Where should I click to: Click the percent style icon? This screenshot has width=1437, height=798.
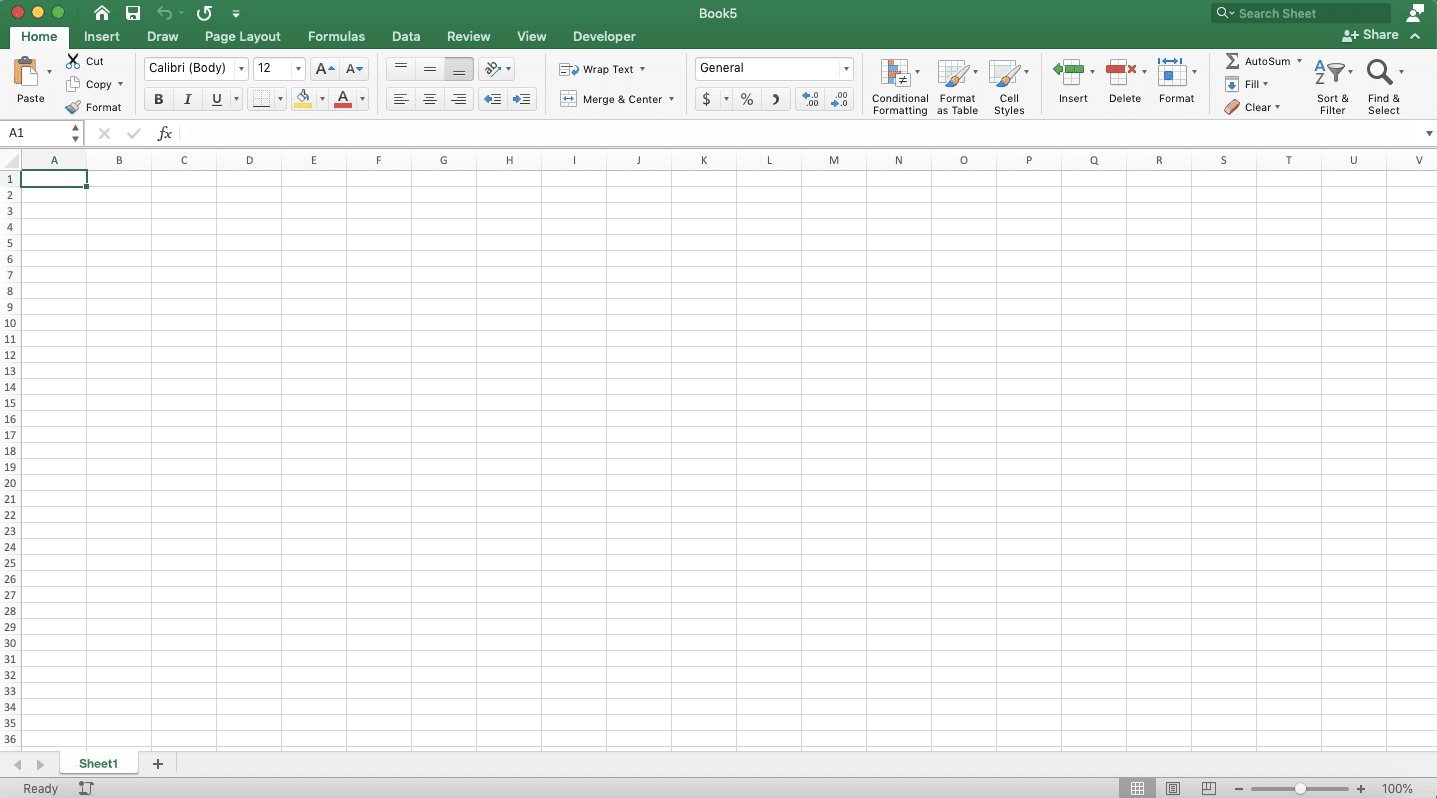pyautogui.click(x=745, y=99)
